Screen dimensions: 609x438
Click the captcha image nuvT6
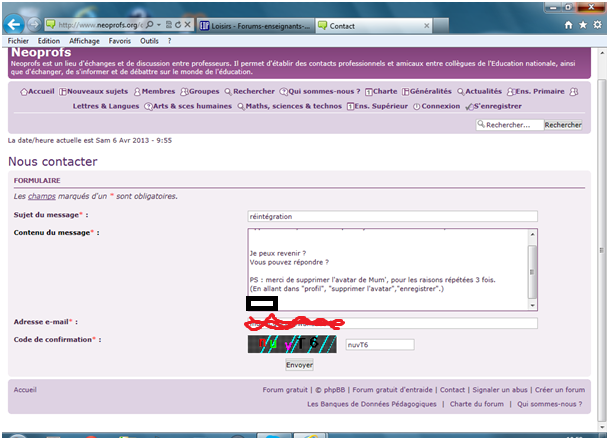(292, 344)
